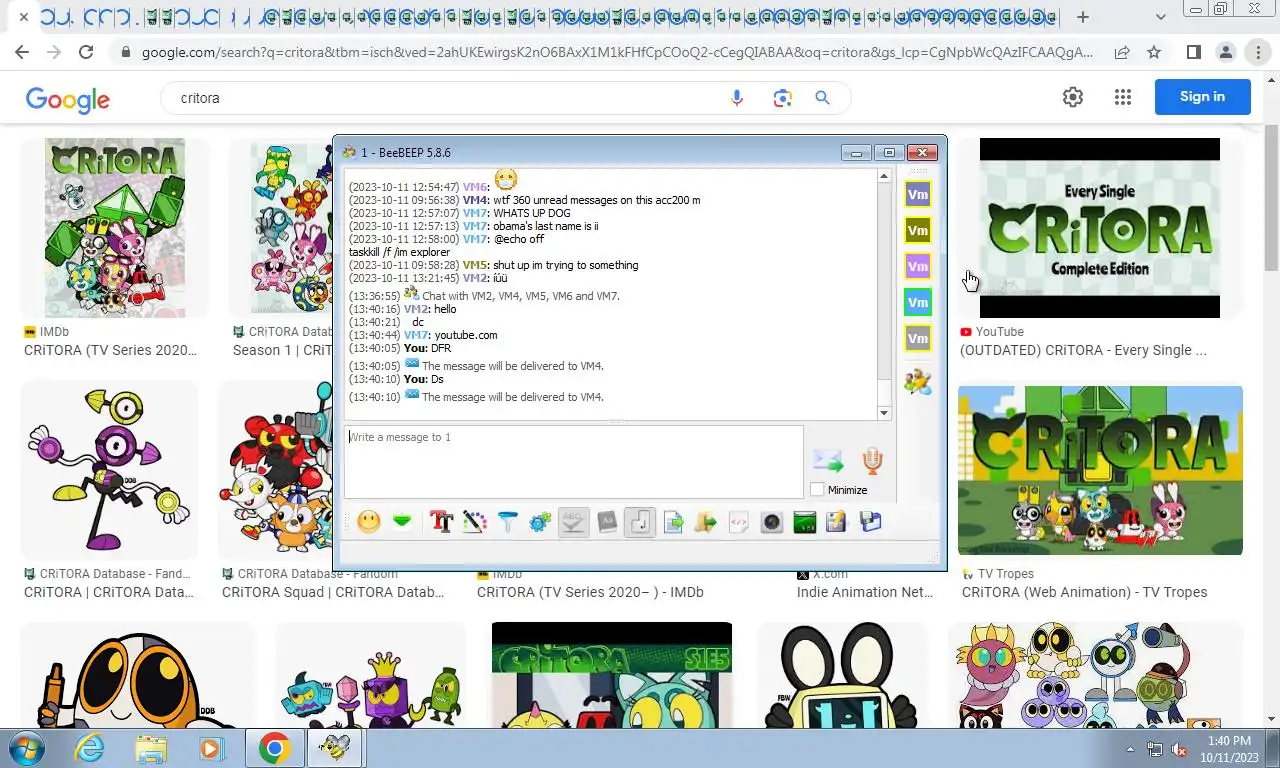Click the orange microphone voice message icon

tap(872, 461)
